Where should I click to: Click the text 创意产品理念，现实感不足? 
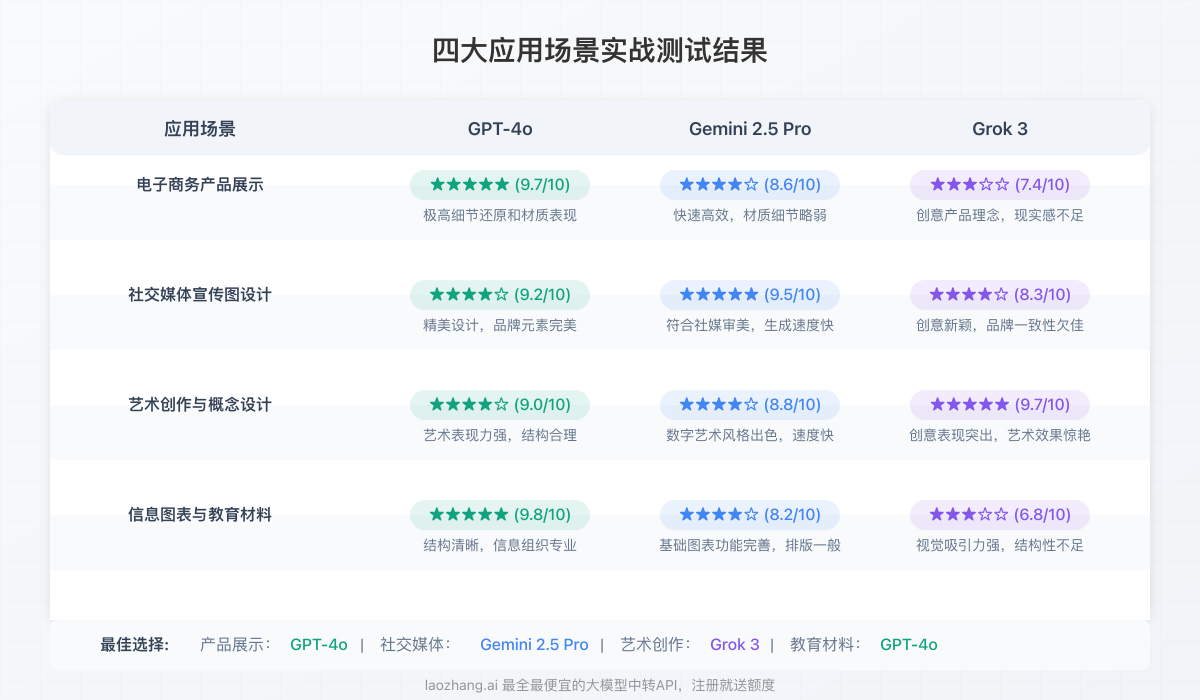pos(1000,215)
